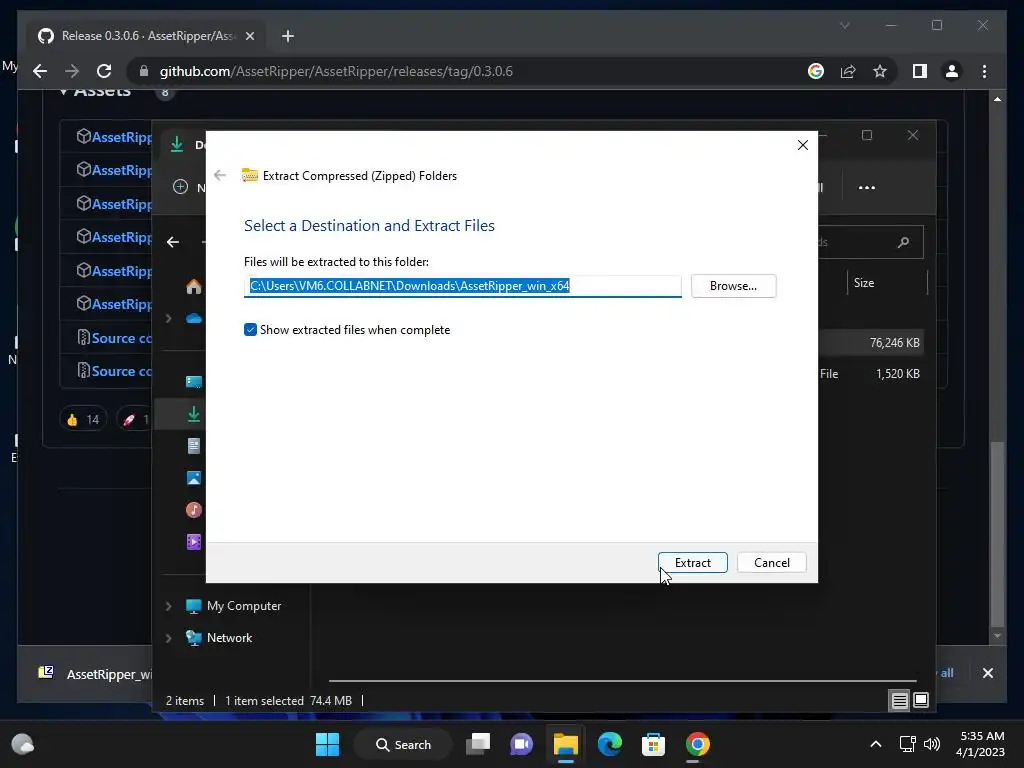Click AssetRipper download item in downloads bar

(95, 674)
